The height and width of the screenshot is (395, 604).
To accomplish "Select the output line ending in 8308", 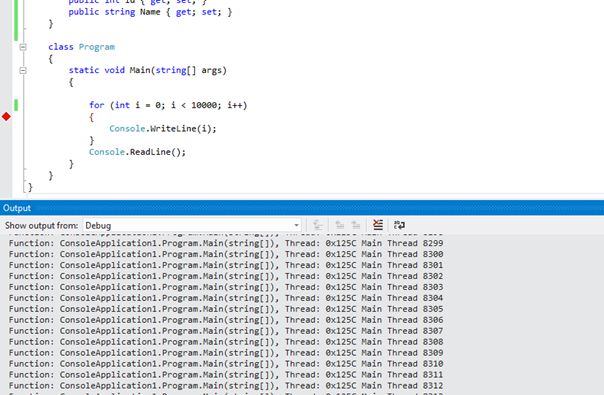I will click(x=226, y=342).
